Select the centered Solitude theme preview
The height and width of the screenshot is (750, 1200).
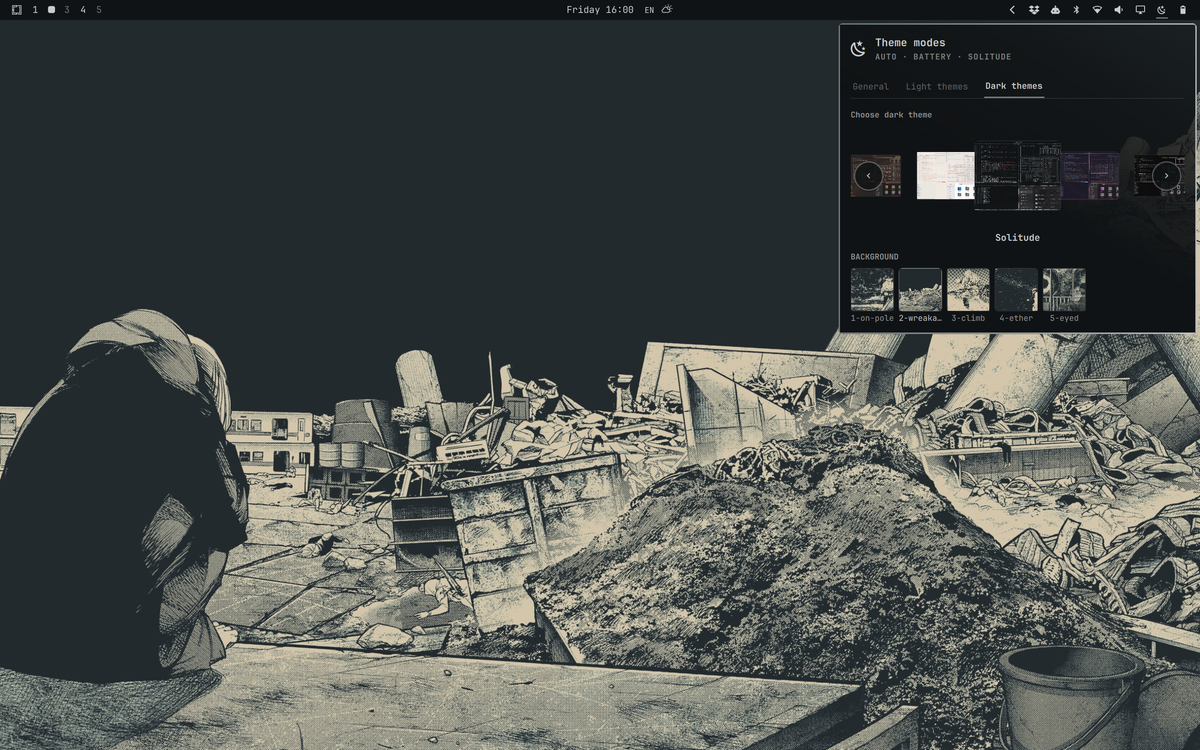pyautogui.click(x=1018, y=175)
